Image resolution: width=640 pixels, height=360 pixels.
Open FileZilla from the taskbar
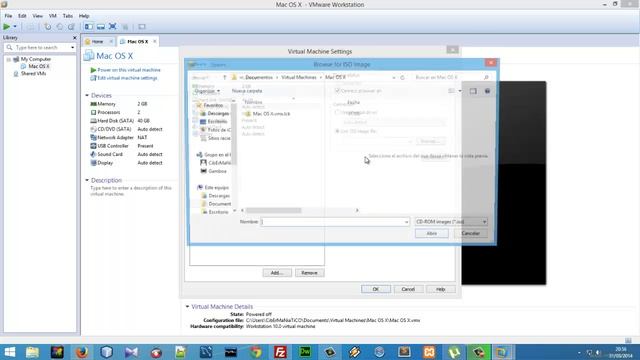click(x=280, y=352)
